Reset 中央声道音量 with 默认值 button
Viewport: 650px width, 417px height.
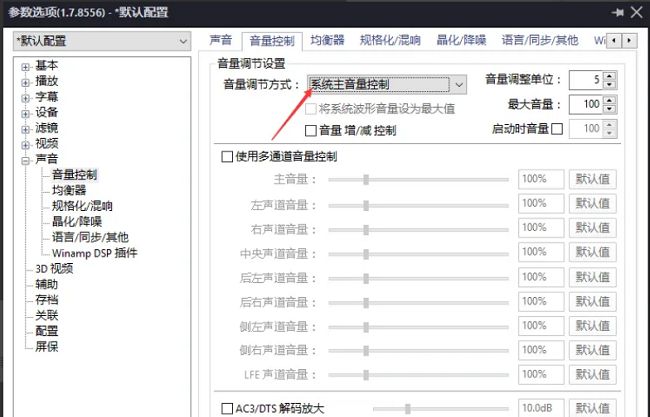[x=592, y=252]
